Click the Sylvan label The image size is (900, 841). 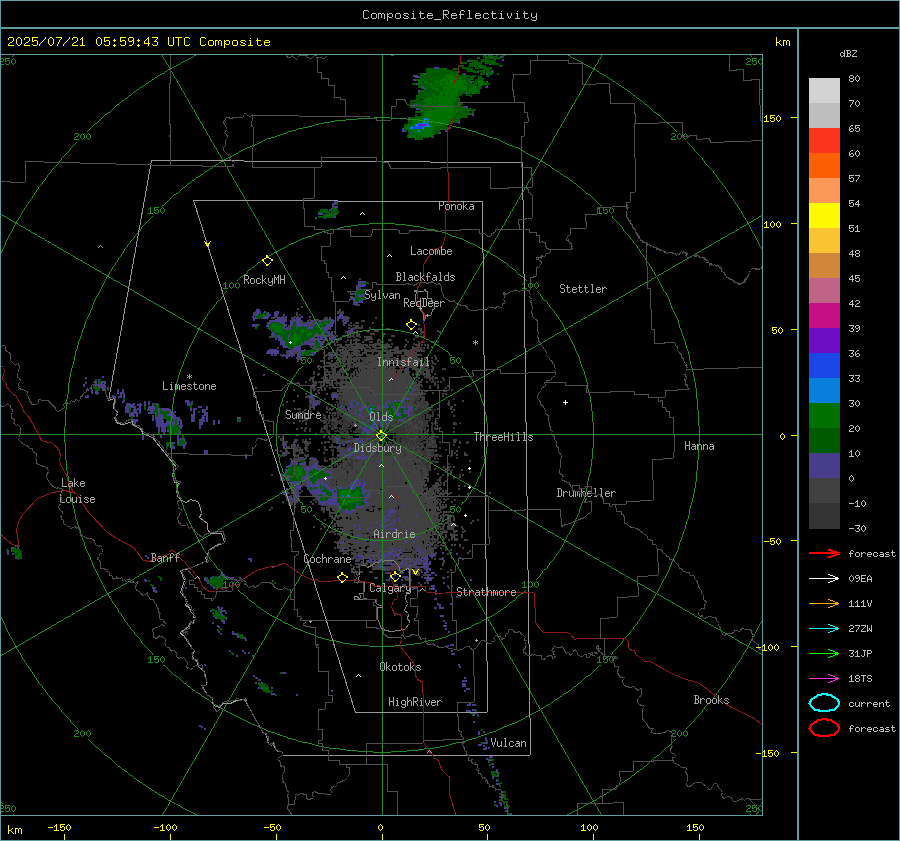(x=382, y=295)
